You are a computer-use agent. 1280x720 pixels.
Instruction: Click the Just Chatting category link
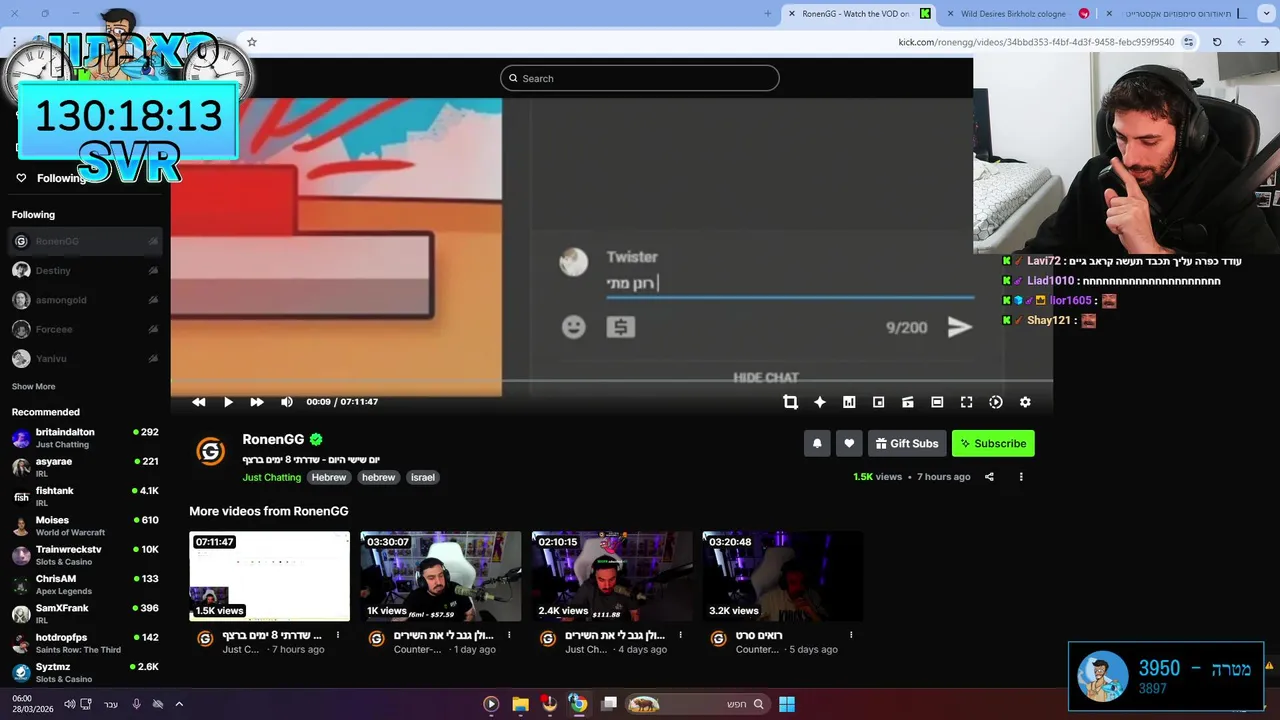(x=271, y=477)
